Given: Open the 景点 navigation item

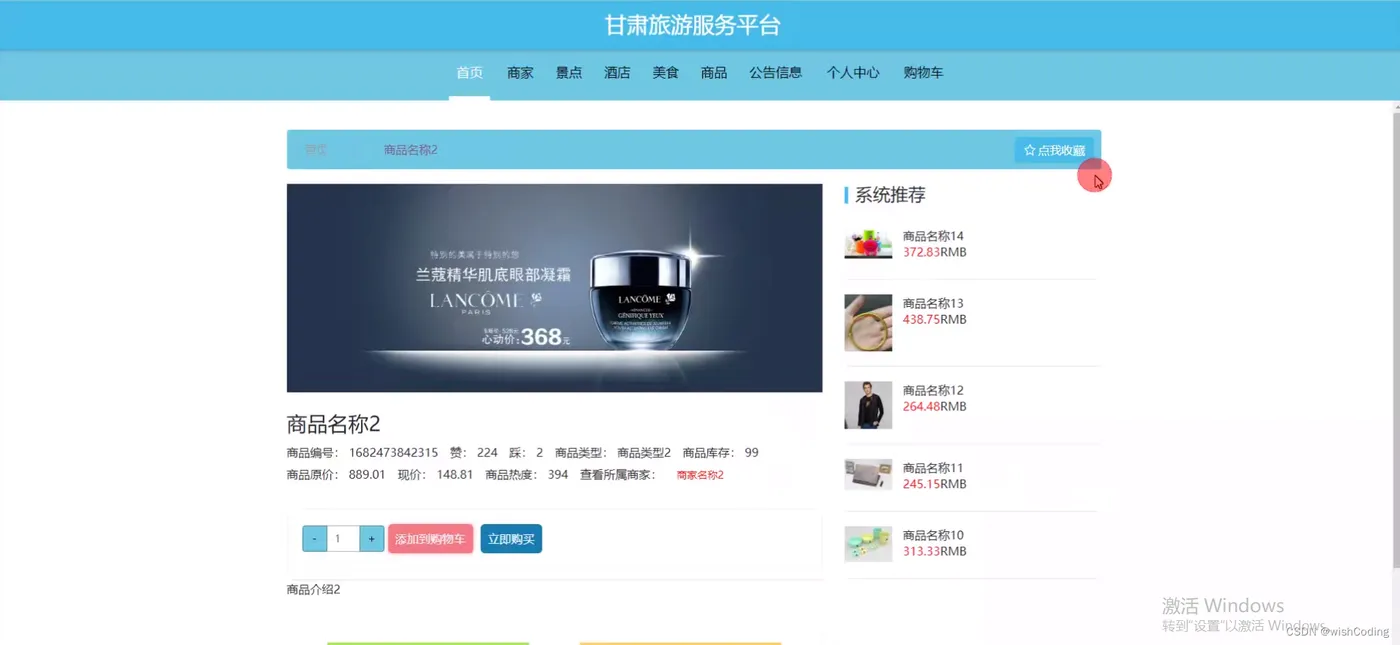Looking at the screenshot, I should 569,73.
